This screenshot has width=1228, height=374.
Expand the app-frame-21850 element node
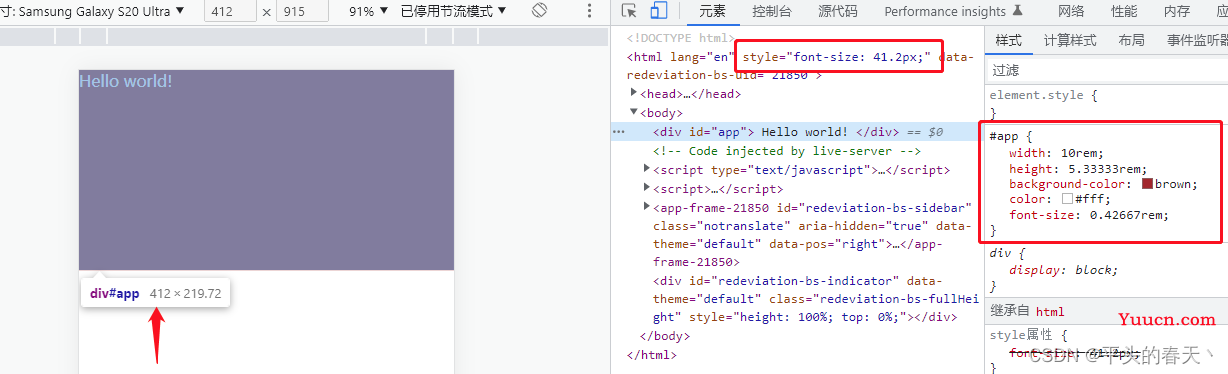(648, 207)
